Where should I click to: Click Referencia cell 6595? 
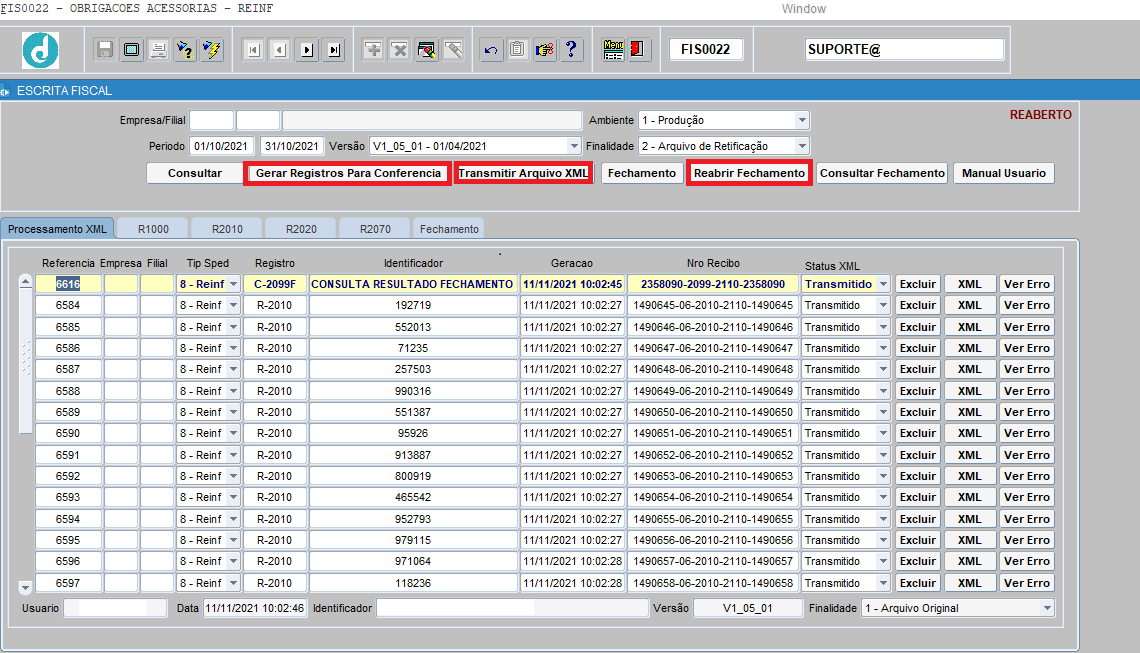point(68,540)
